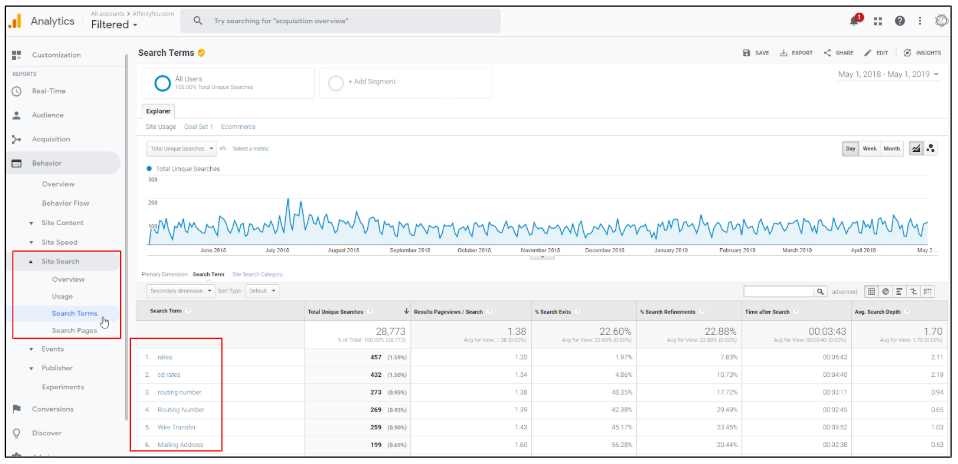Open Site Search Overview report
Image resolution: width=958 pixels, height=464 pixels.
tap(68, 279)
